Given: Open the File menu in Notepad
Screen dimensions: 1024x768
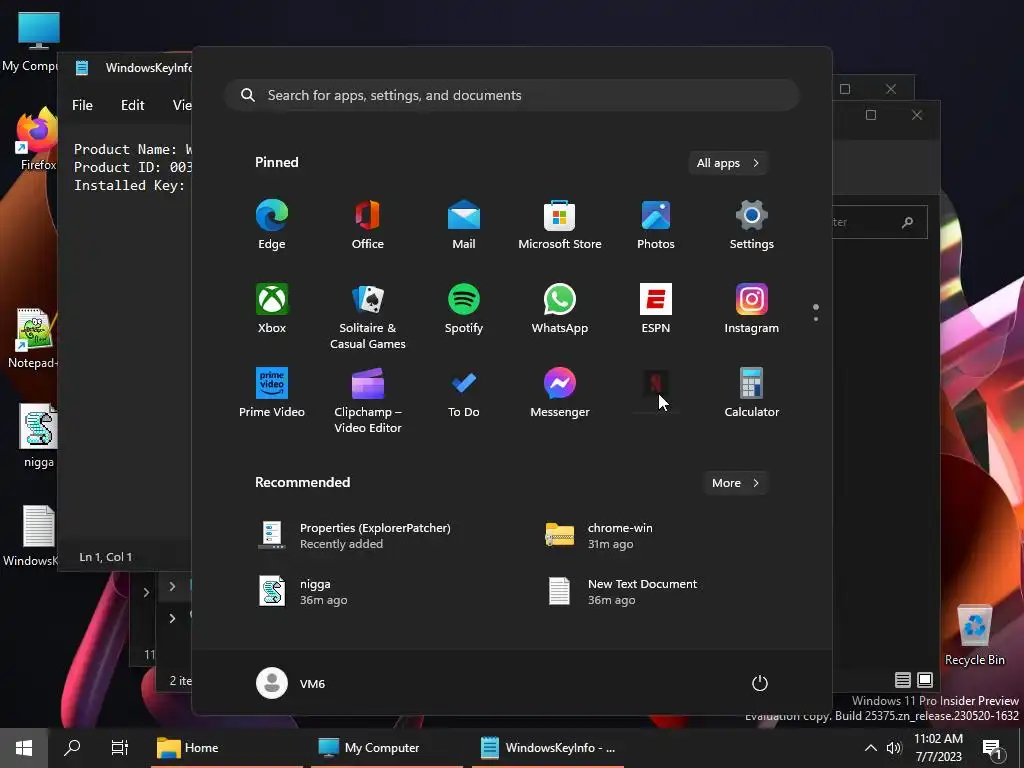Looking at the screenshot, I should pos(82,105).
